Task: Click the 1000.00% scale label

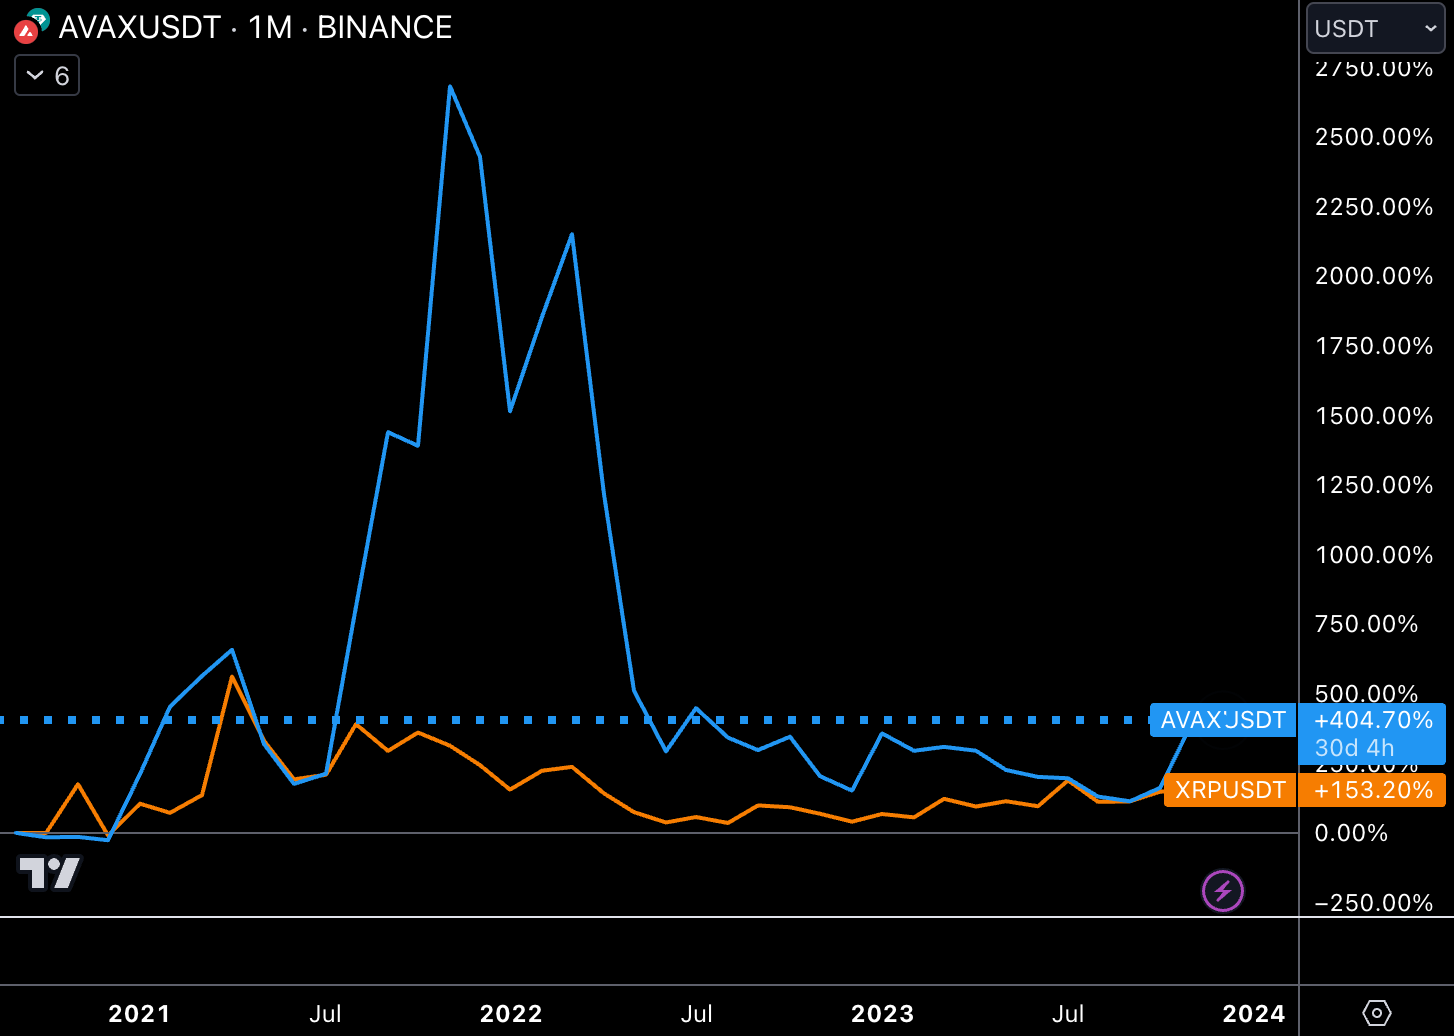Action: pyautogui.click(x=1374, y=555)
